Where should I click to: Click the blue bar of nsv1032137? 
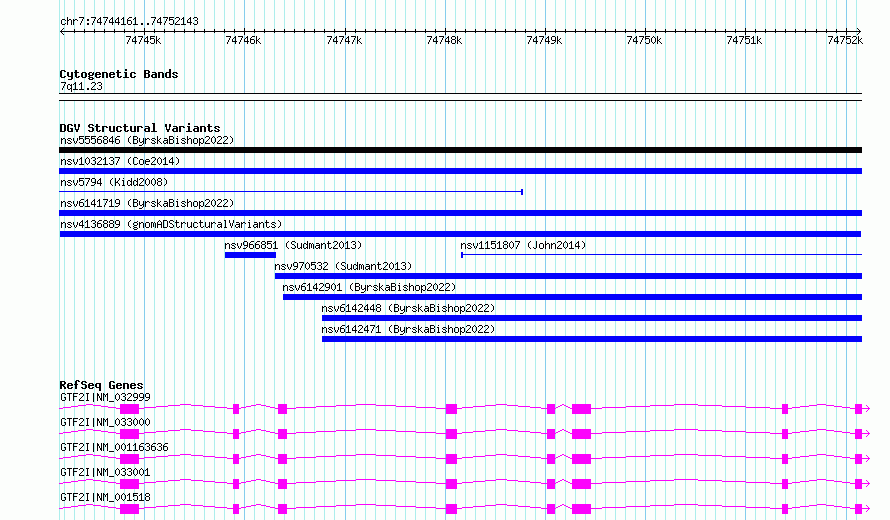click(460, 171)
